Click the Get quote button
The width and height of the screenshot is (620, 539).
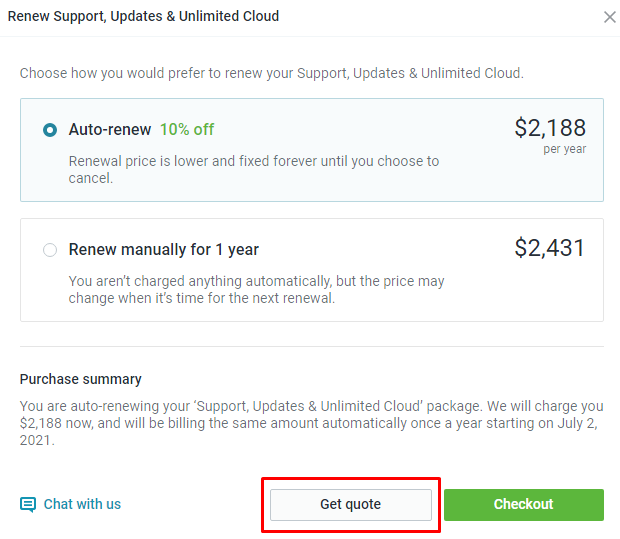(351, 505)
